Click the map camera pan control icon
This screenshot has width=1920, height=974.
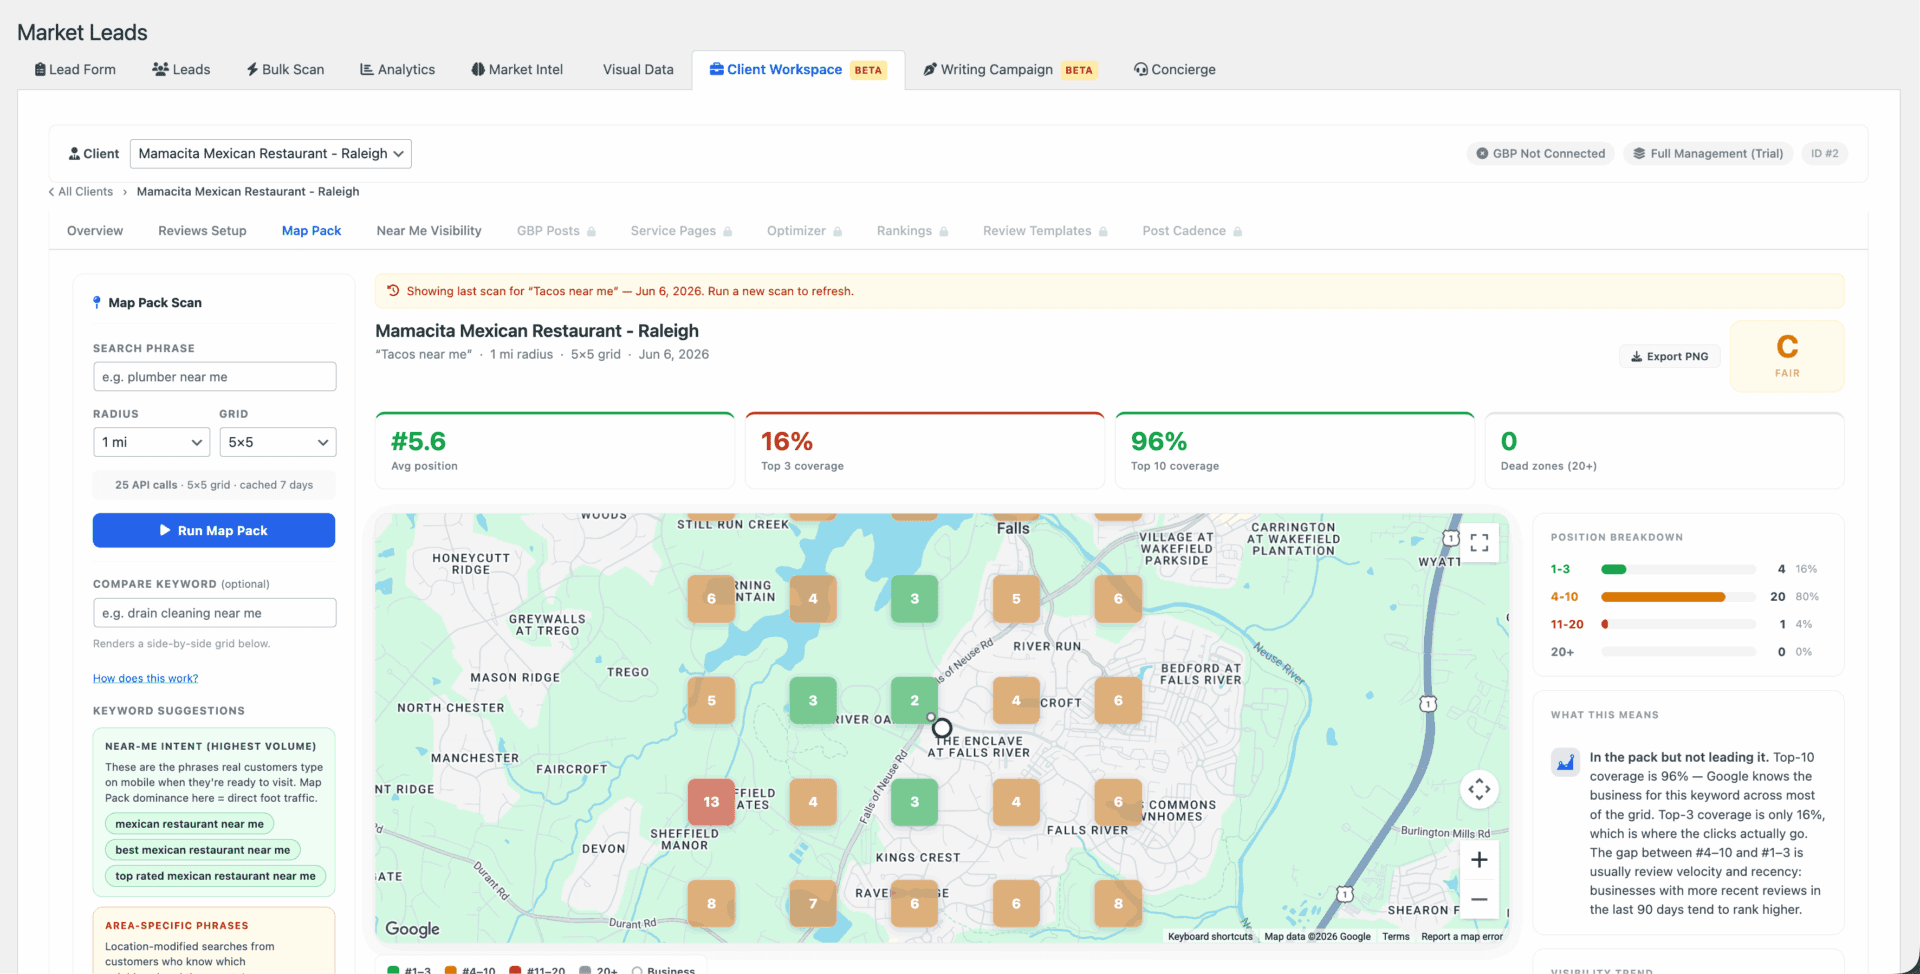pyautogui.click(x=1480, y=790)
